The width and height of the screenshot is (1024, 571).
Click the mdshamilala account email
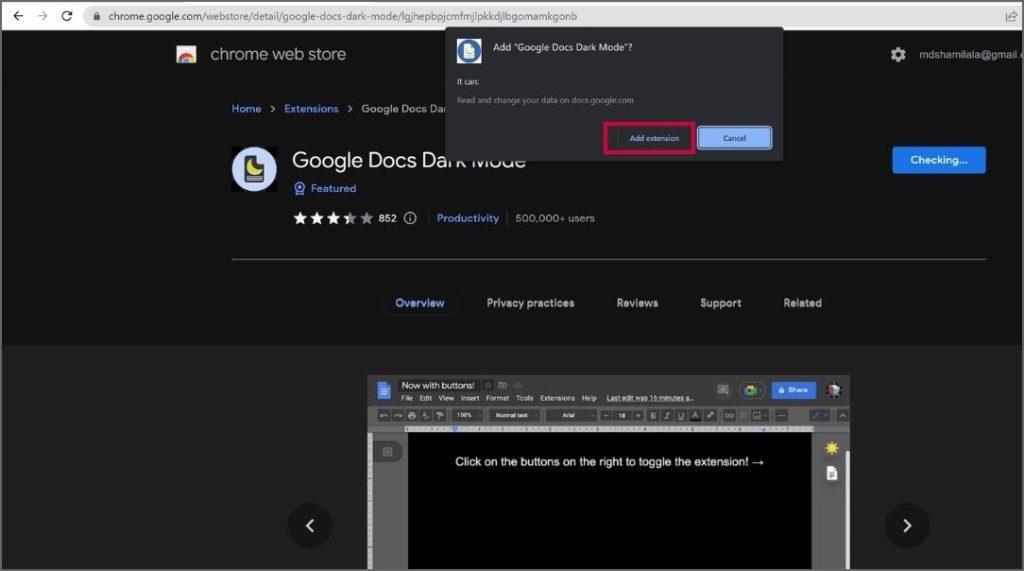(970, 55)
